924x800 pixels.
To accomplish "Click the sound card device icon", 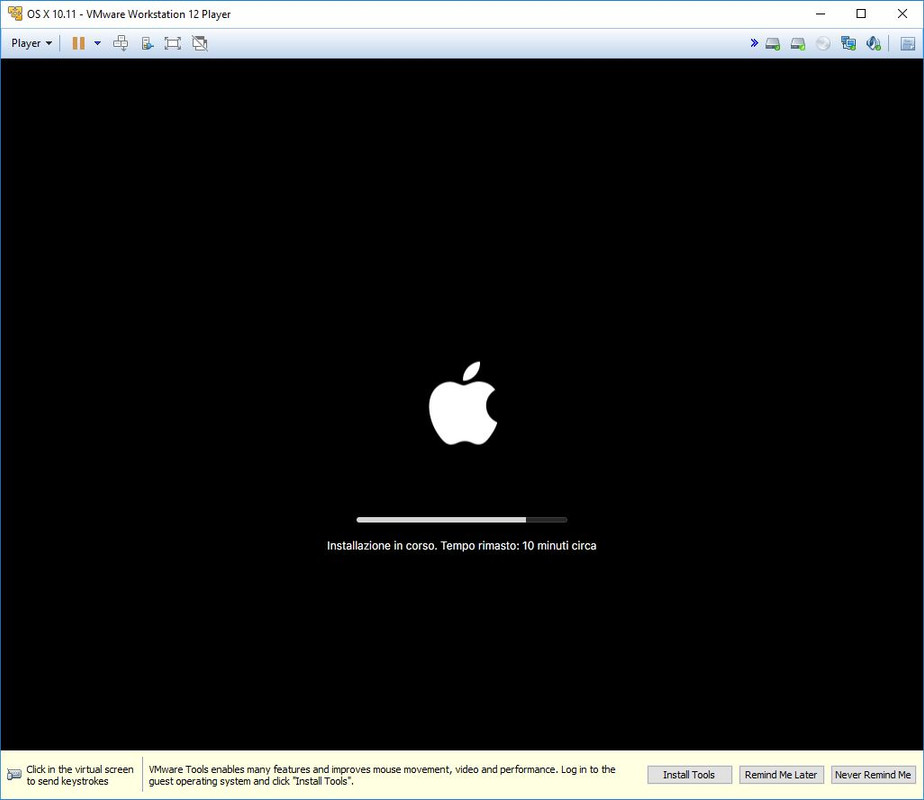I will point(873,44).
